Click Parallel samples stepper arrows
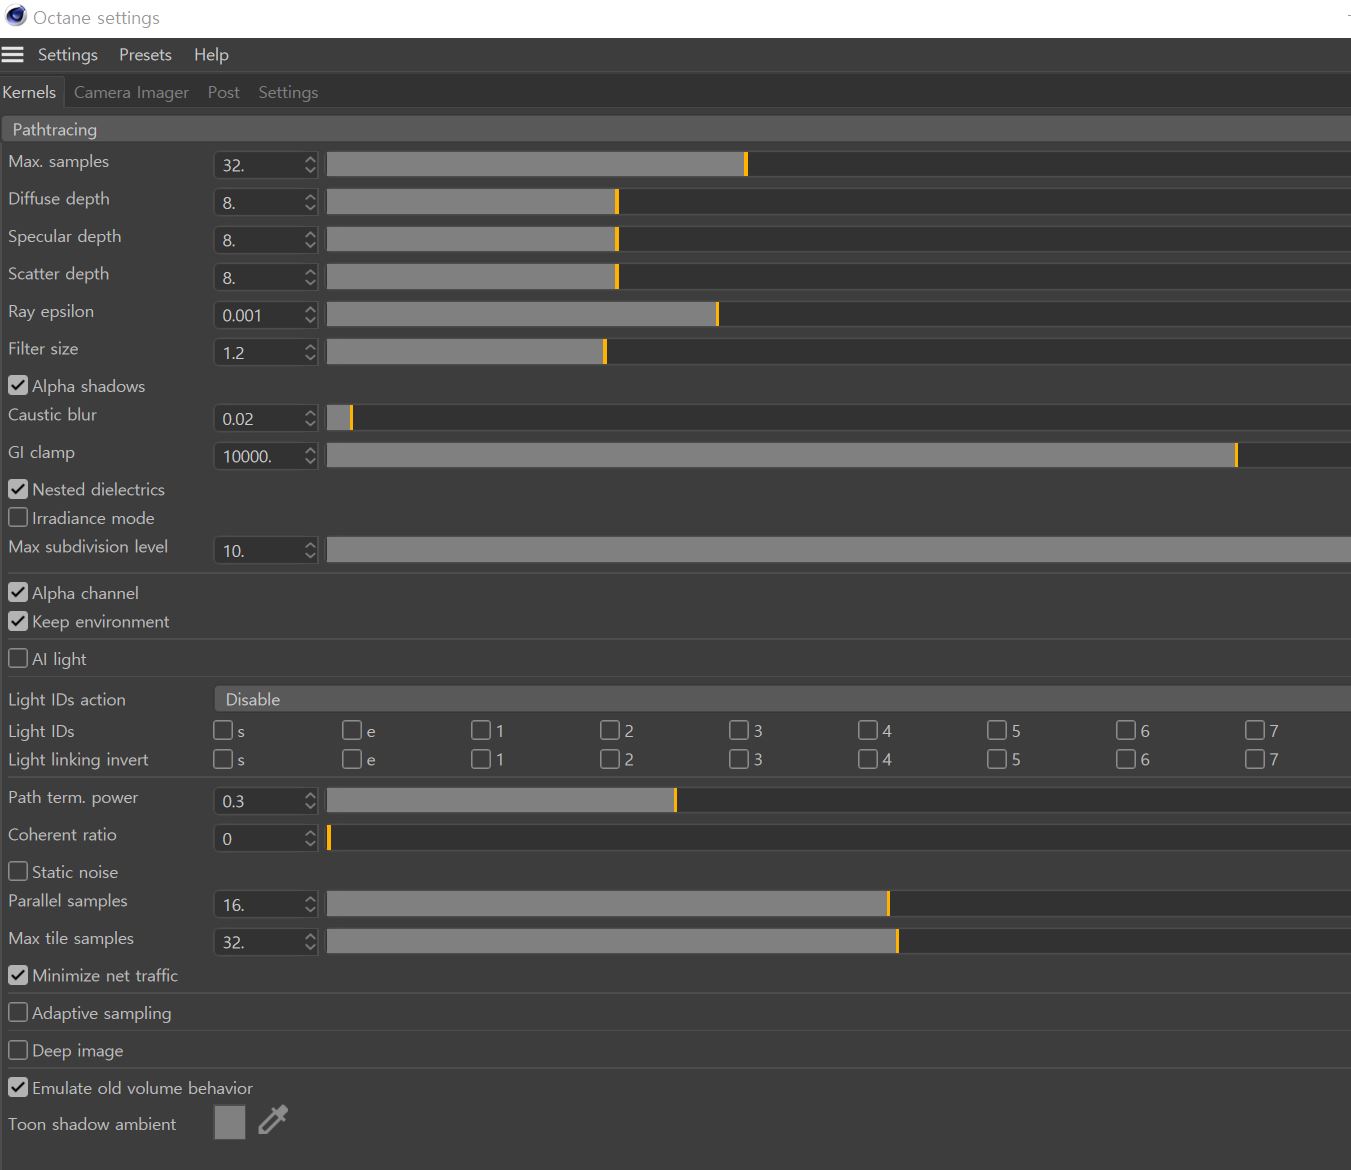Image resolution: width=1351 pixels, height=1170 pixels. 310,904
